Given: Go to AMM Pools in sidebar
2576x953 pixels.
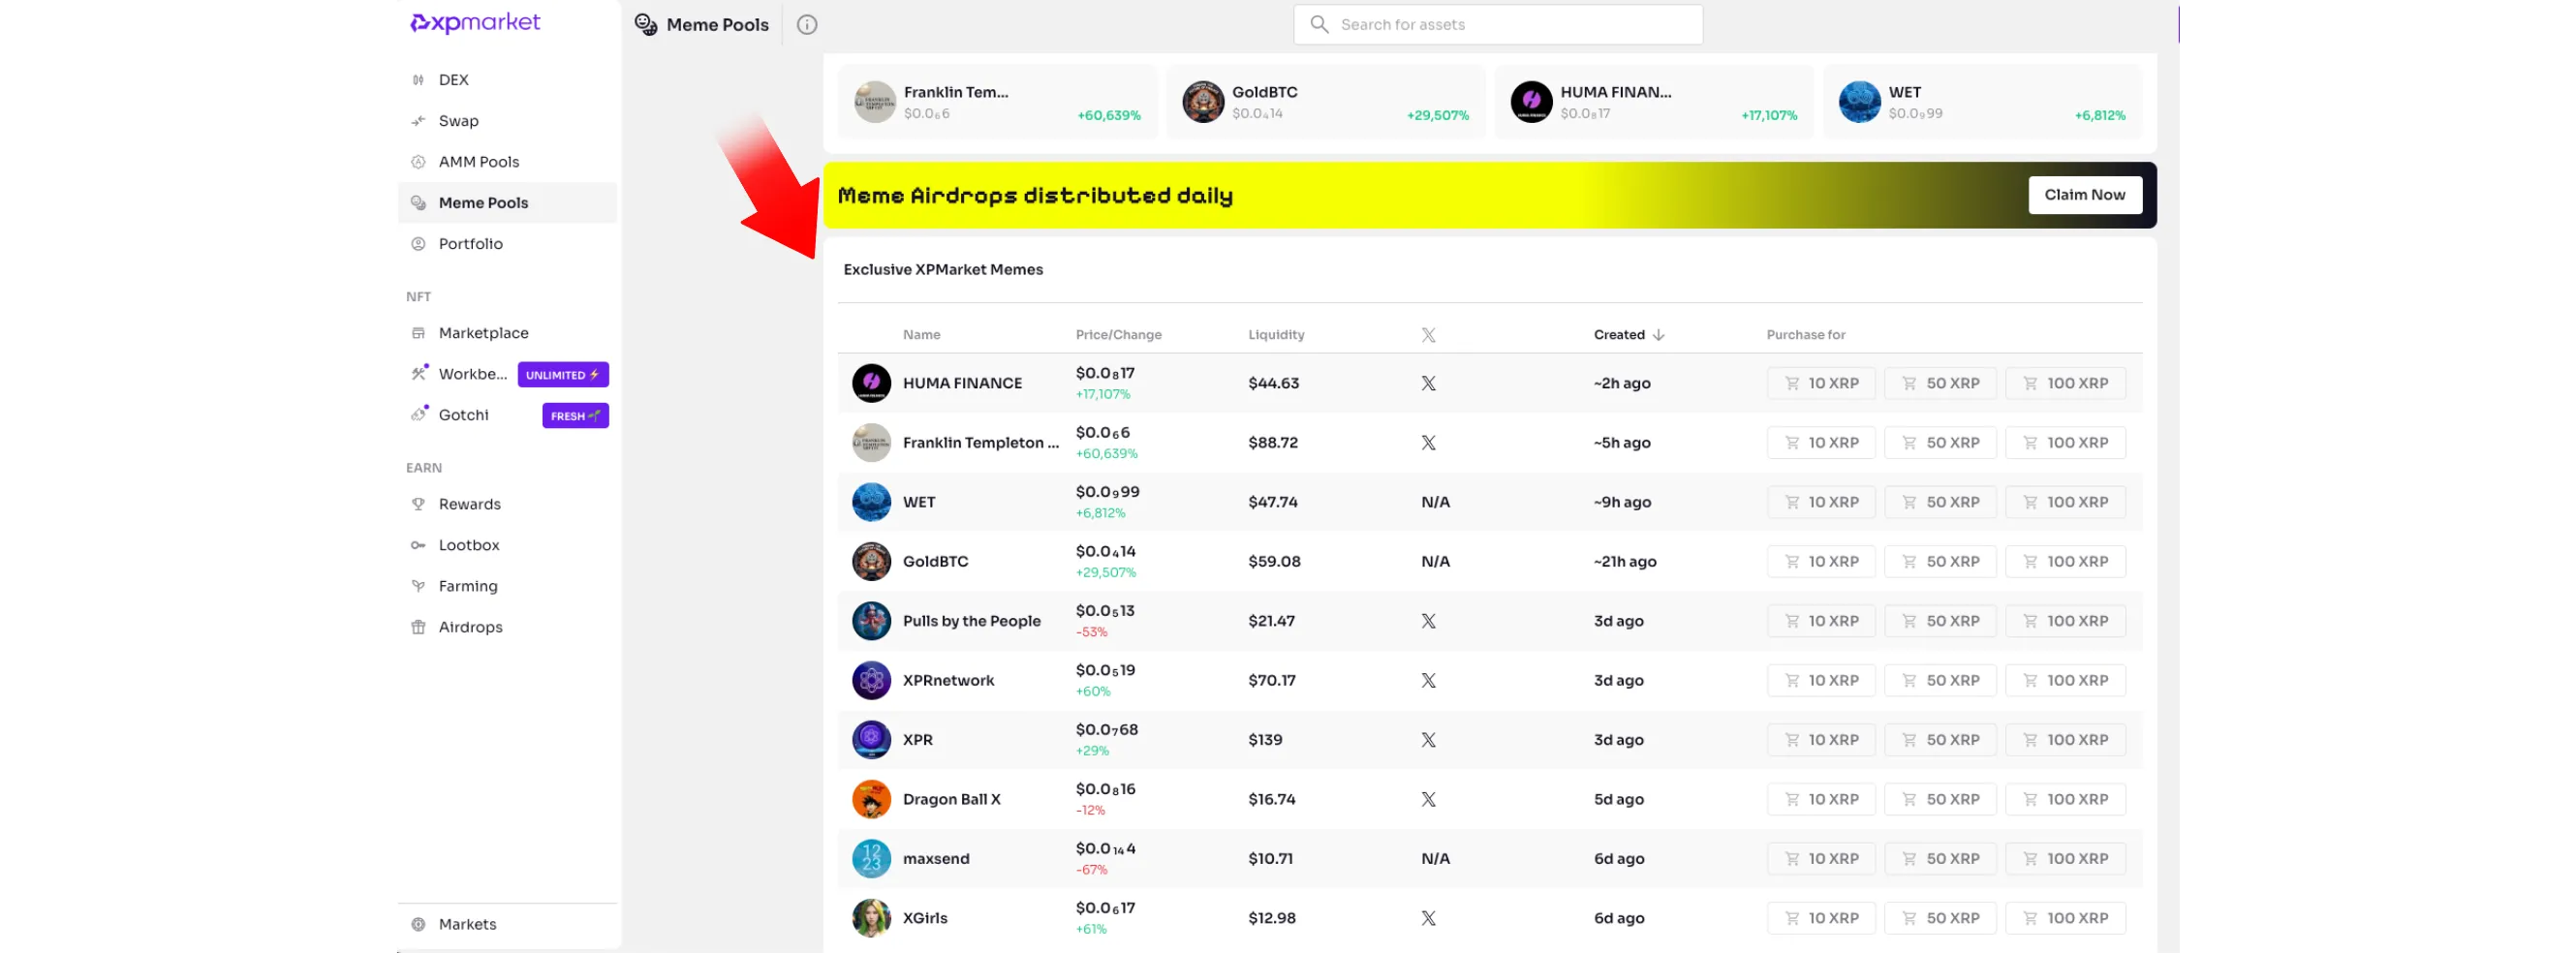Looking at the screenshot, I should click(x=478, y=162).
